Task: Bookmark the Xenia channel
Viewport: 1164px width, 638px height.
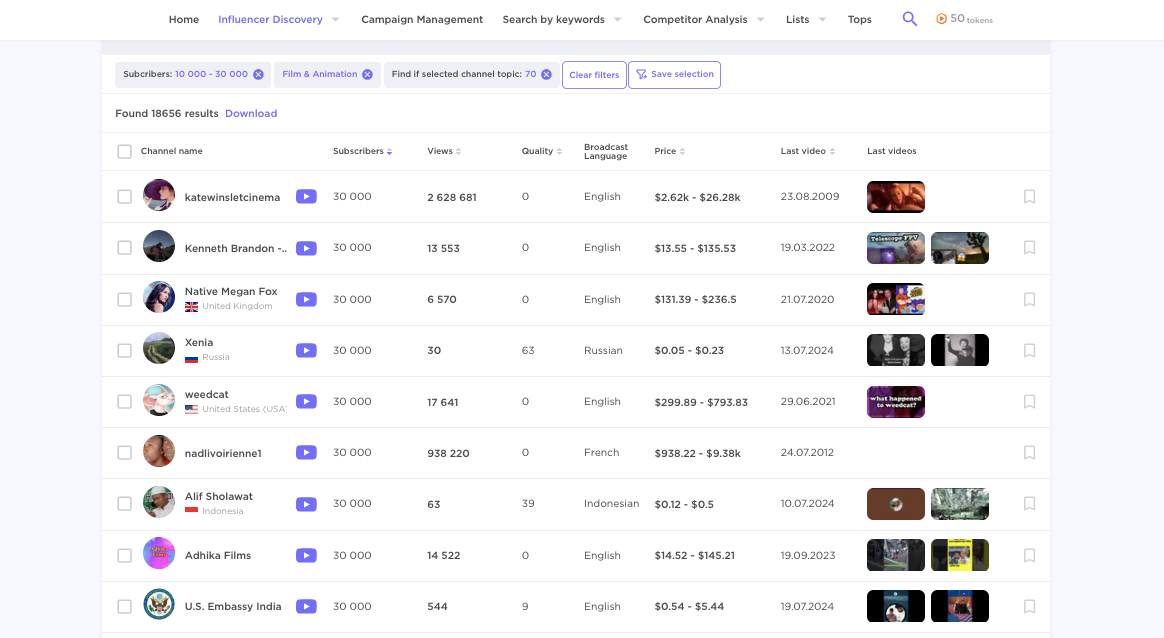Action: pyautogui.click(x=1029, y=350)
